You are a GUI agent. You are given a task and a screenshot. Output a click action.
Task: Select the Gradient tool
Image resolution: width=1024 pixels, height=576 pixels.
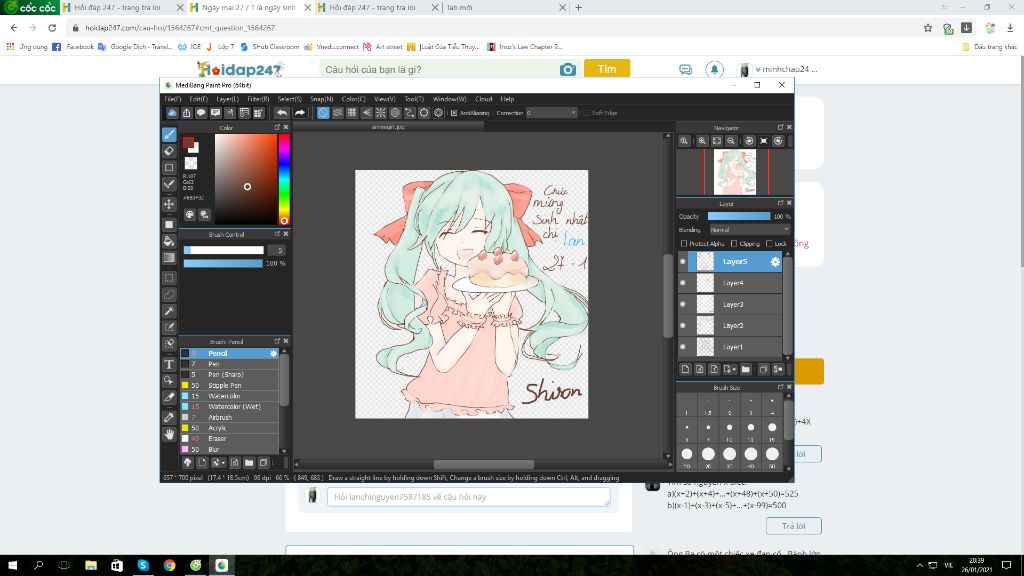pos(169,257)
